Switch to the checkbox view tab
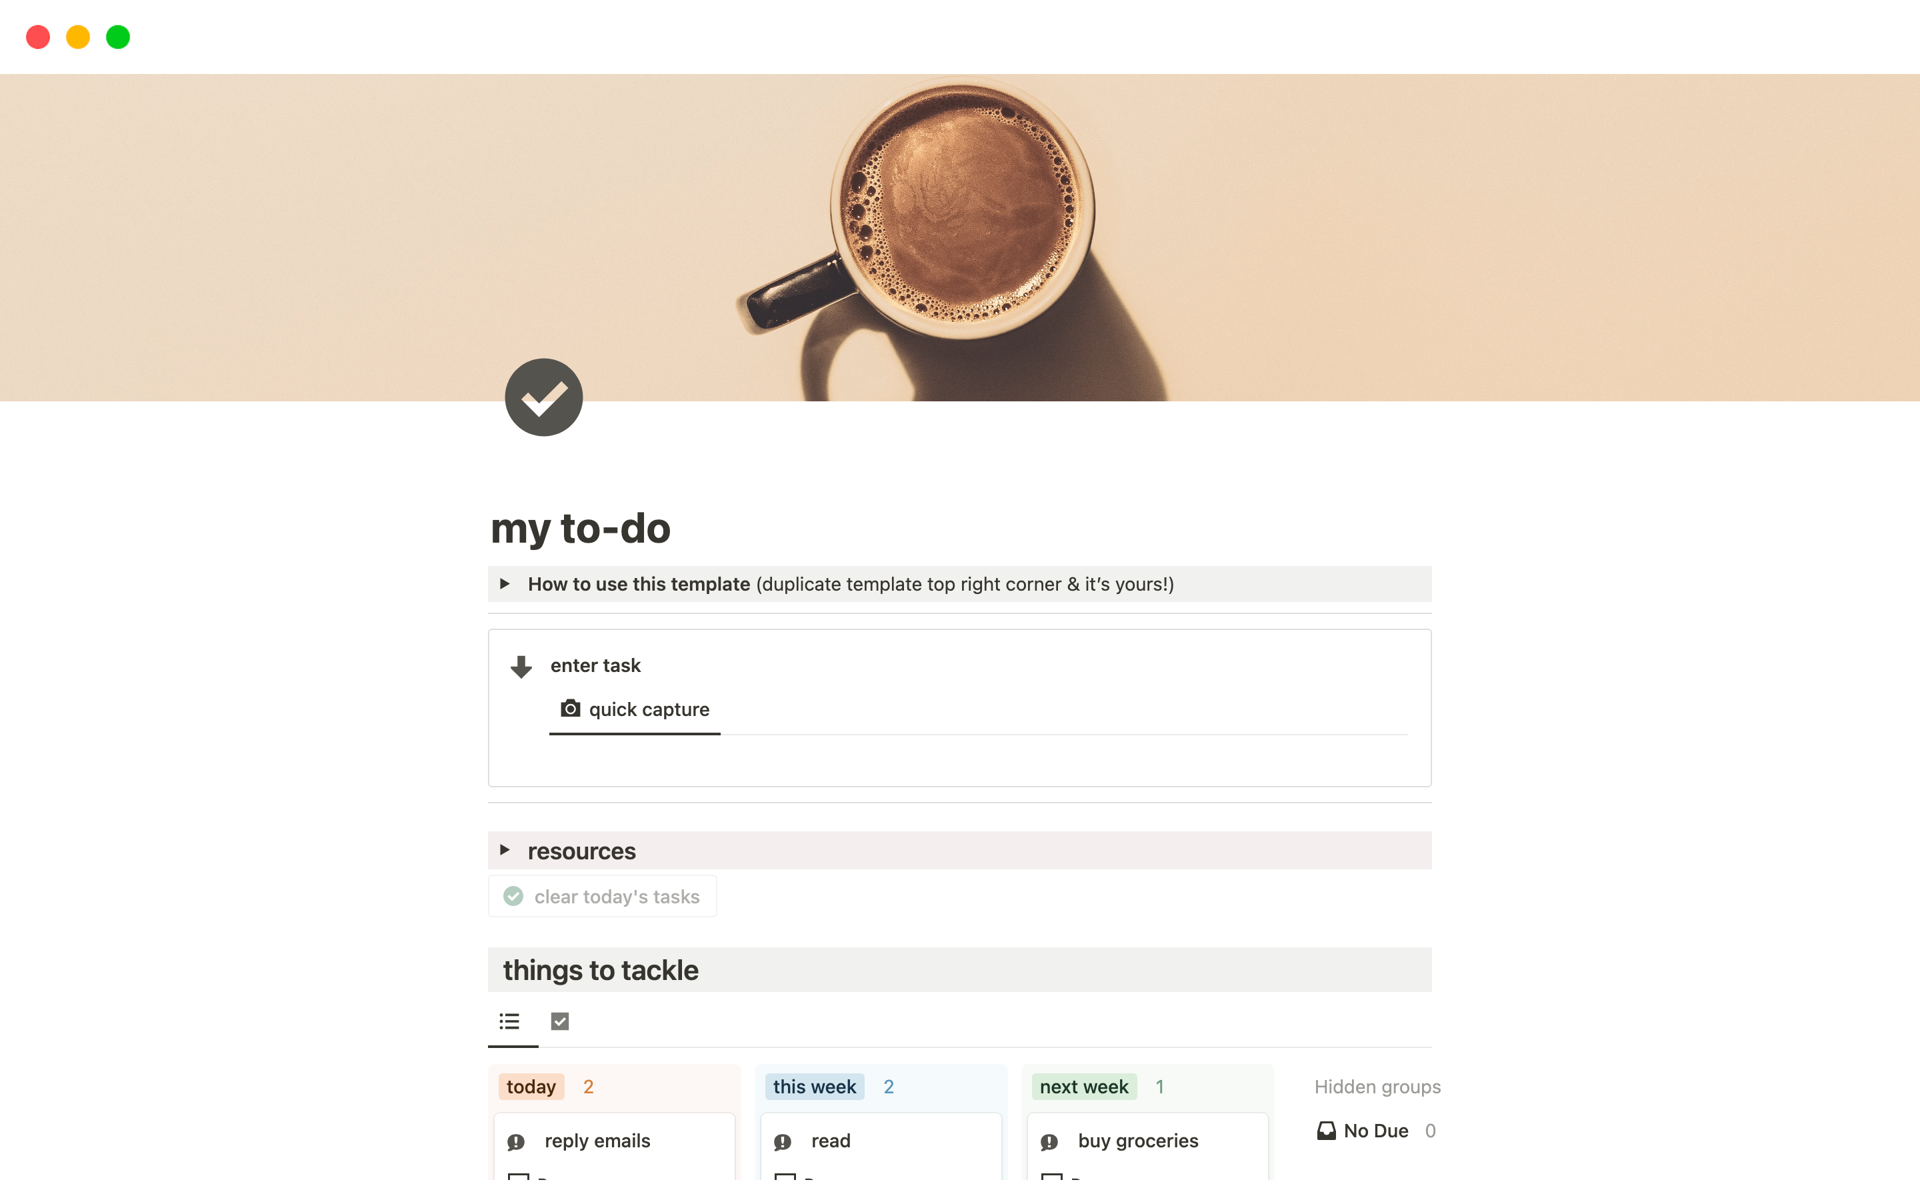Image resolution: width=1920 pixels, height=1200 pixels. [x=560, y=1021]
